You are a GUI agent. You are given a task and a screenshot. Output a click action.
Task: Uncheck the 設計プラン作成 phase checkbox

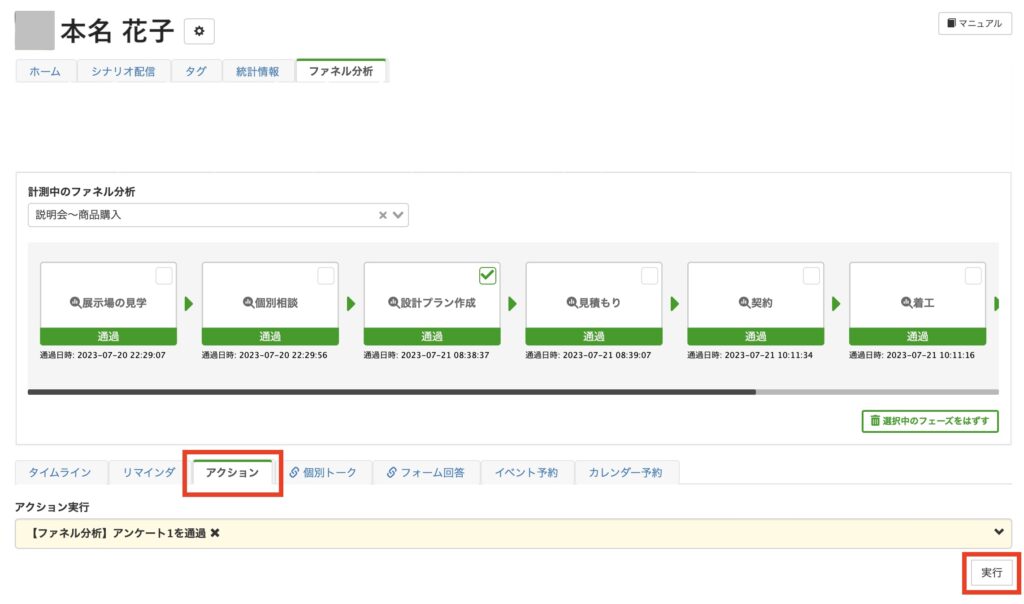pos(488,275)
